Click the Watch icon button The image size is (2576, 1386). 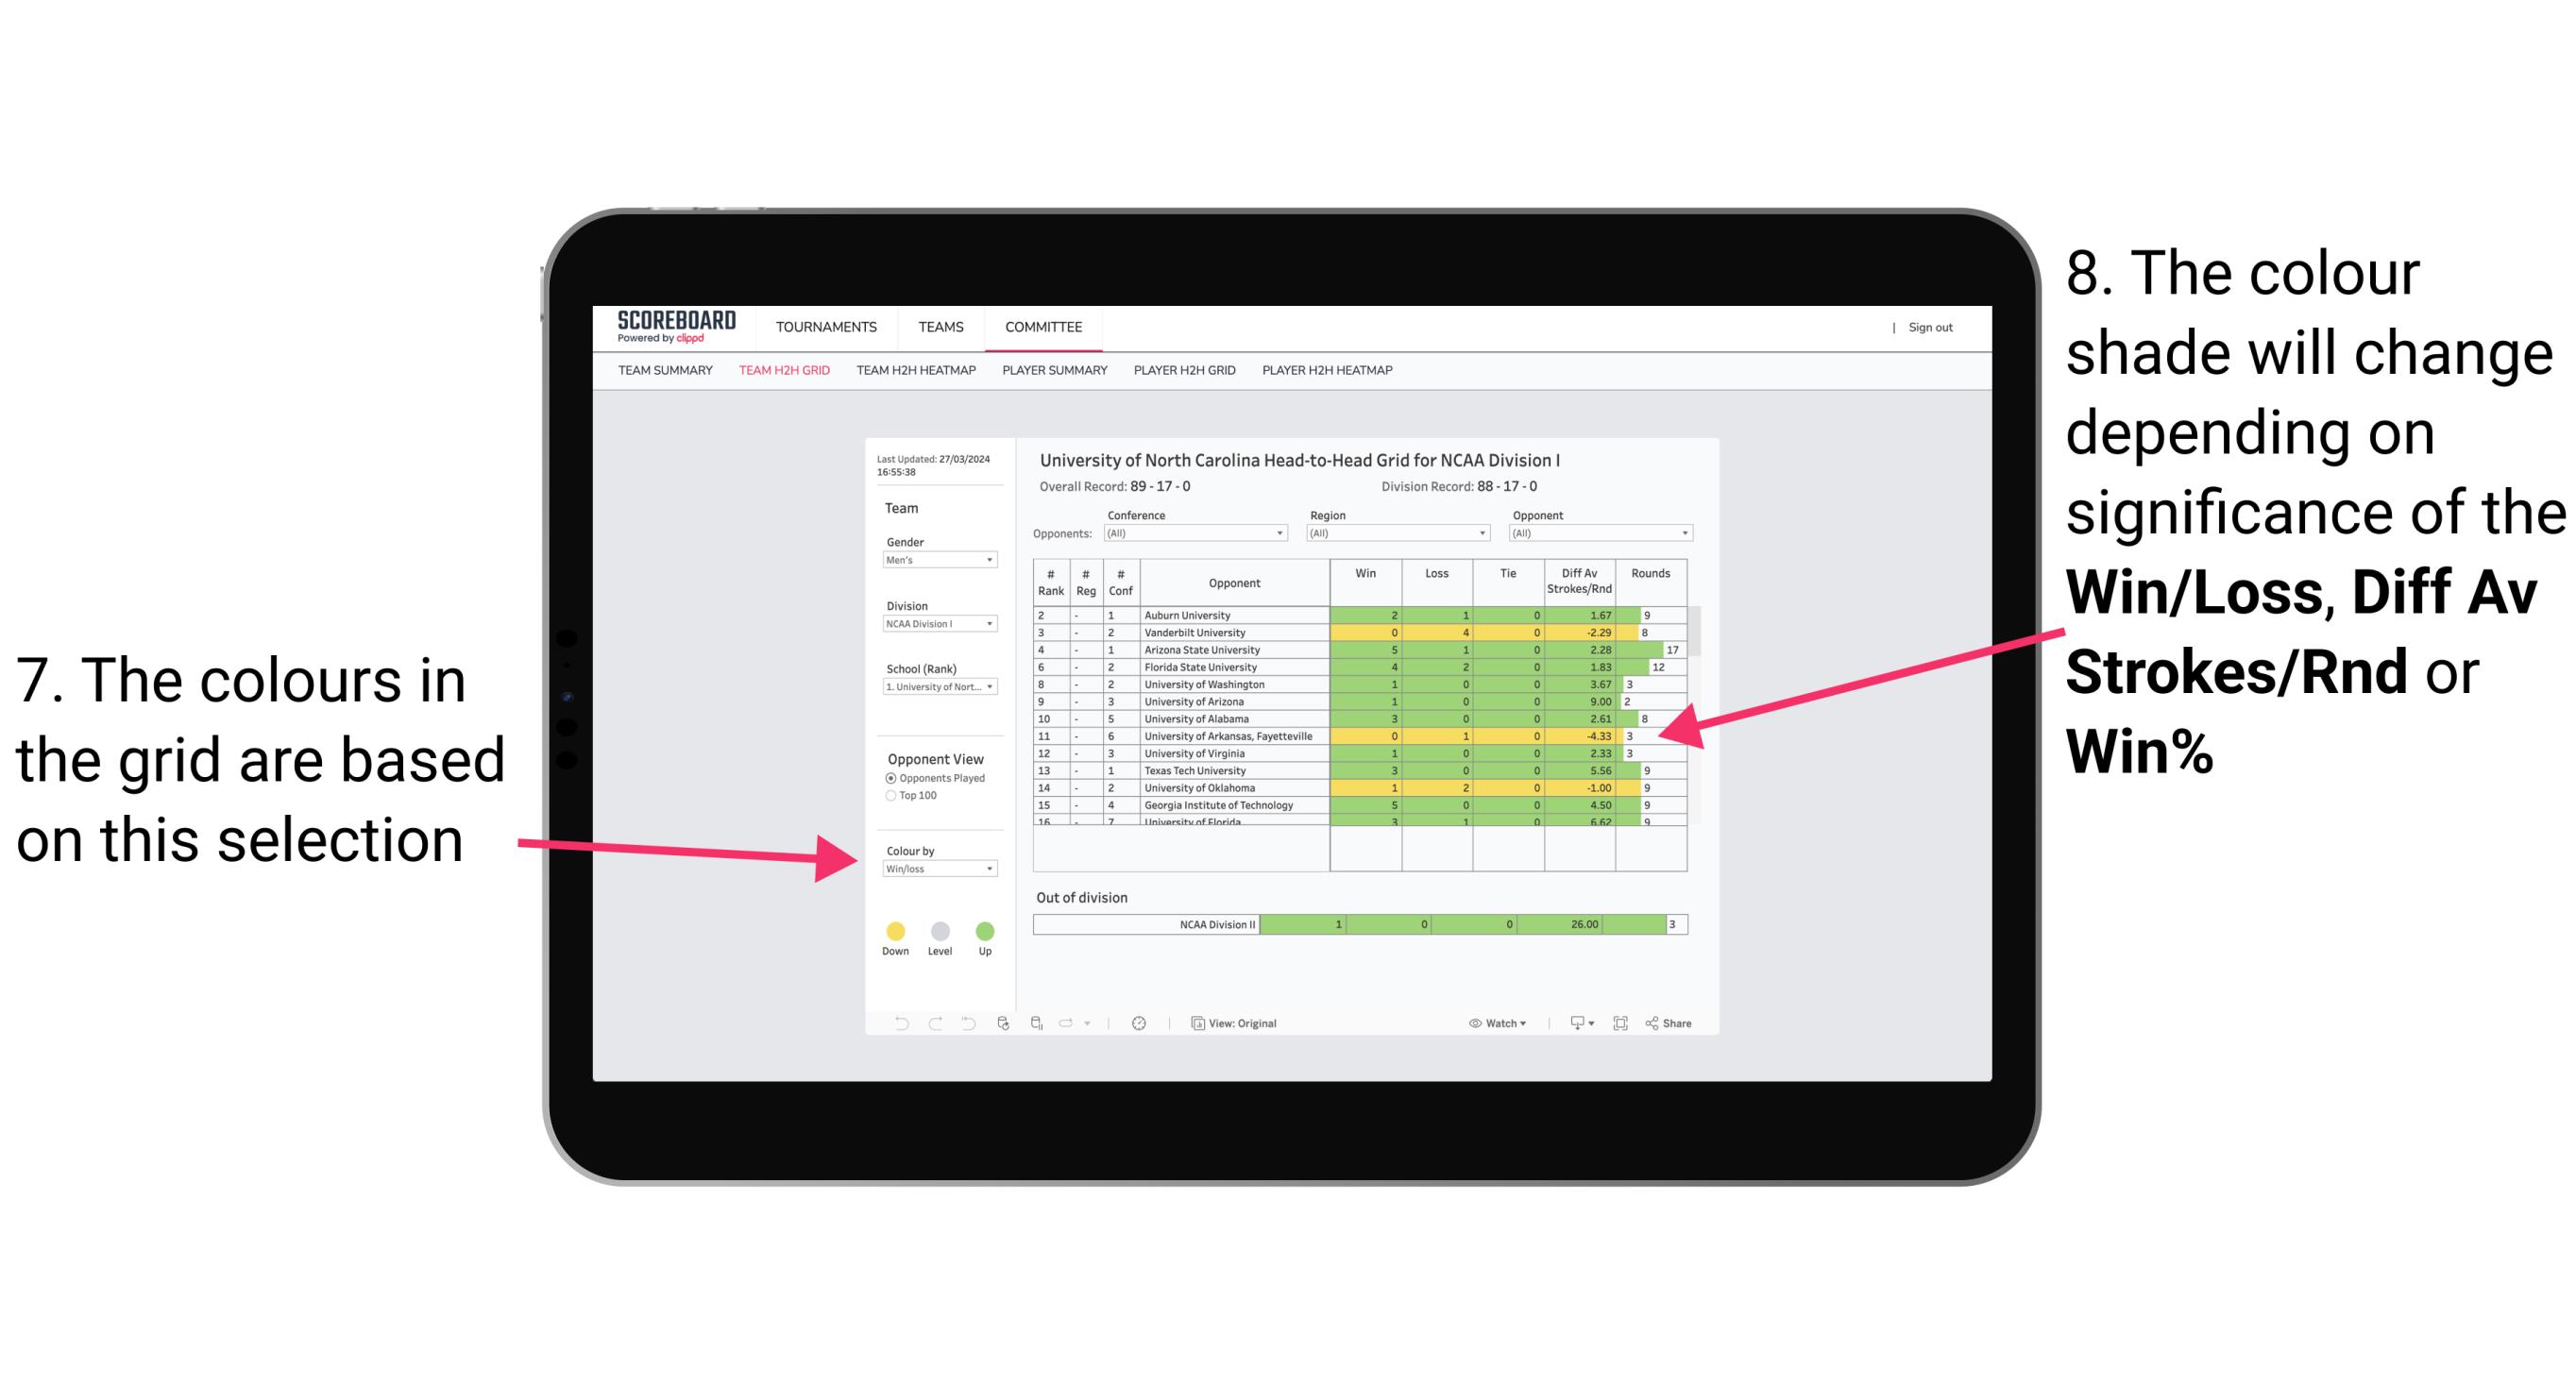(x=1475, y=1023)
